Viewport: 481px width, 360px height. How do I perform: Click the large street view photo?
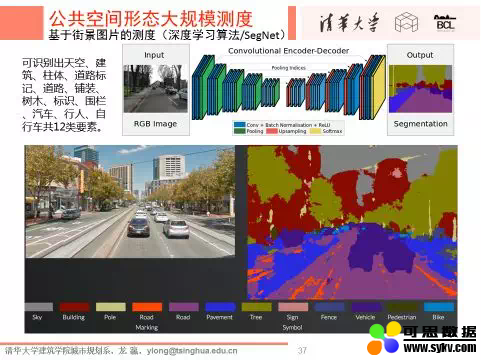130,201
